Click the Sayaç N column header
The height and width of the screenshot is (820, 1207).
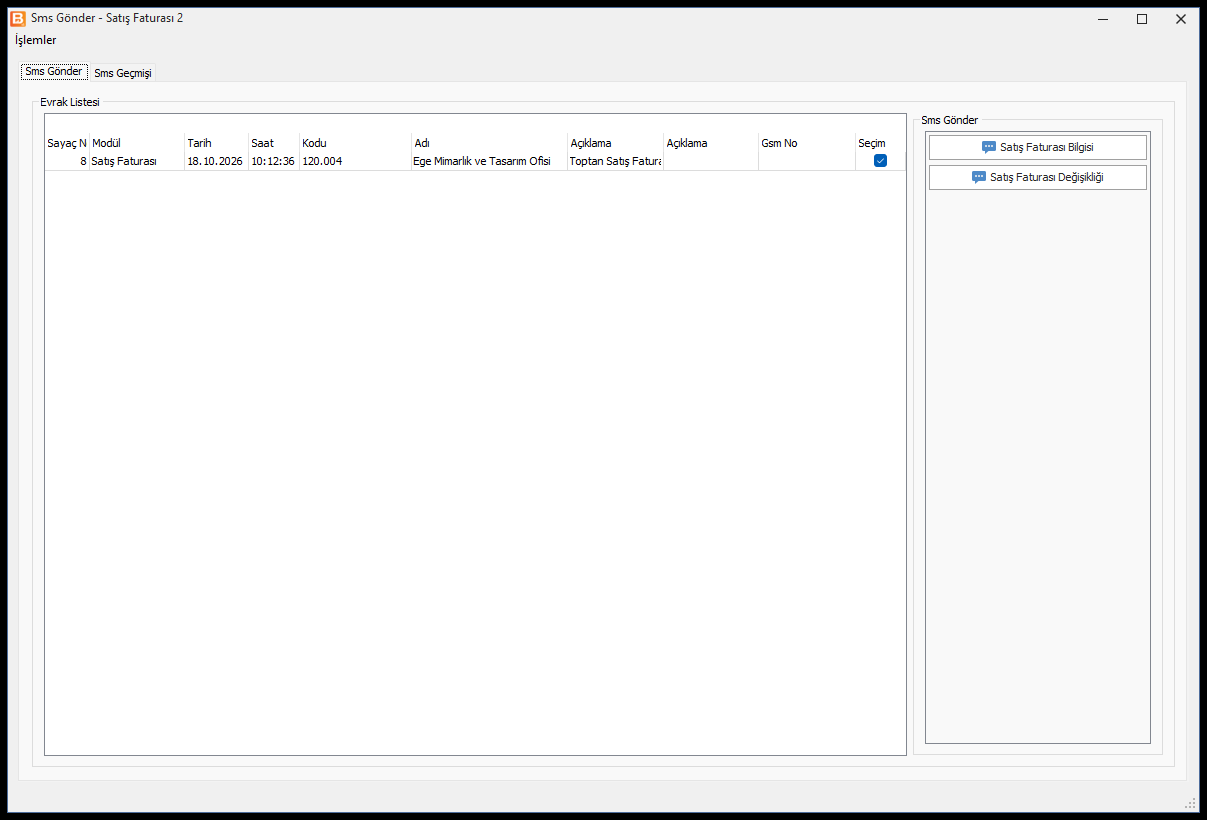tap(67, 143)
